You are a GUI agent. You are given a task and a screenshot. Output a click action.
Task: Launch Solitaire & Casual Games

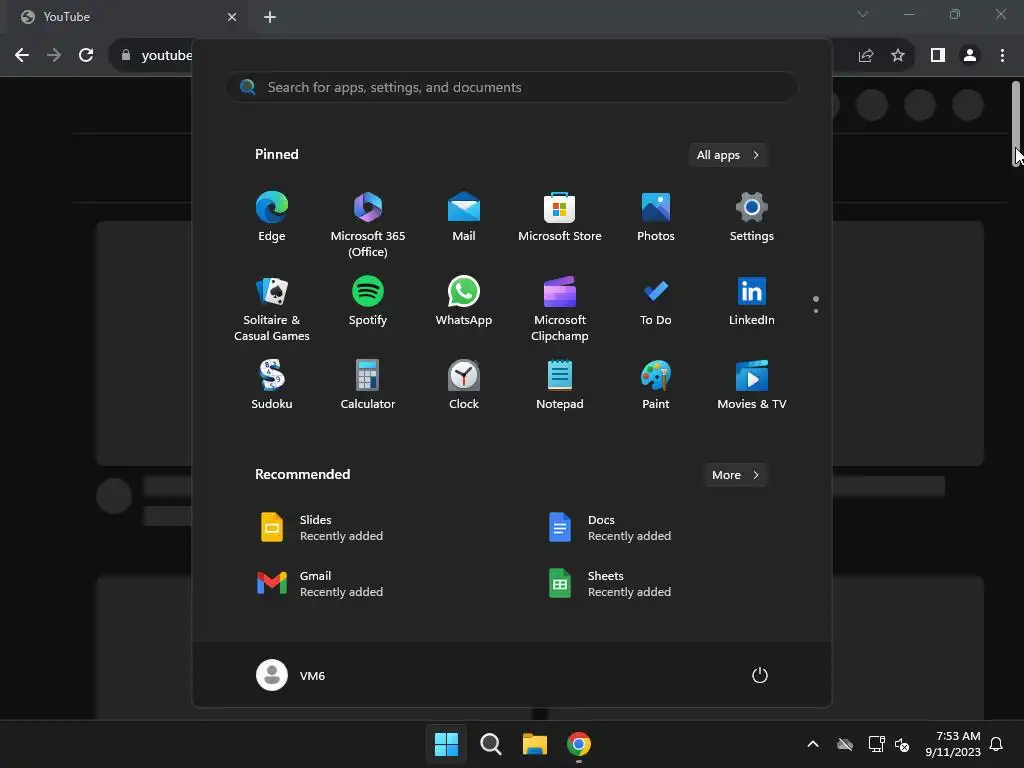point(272,308)
